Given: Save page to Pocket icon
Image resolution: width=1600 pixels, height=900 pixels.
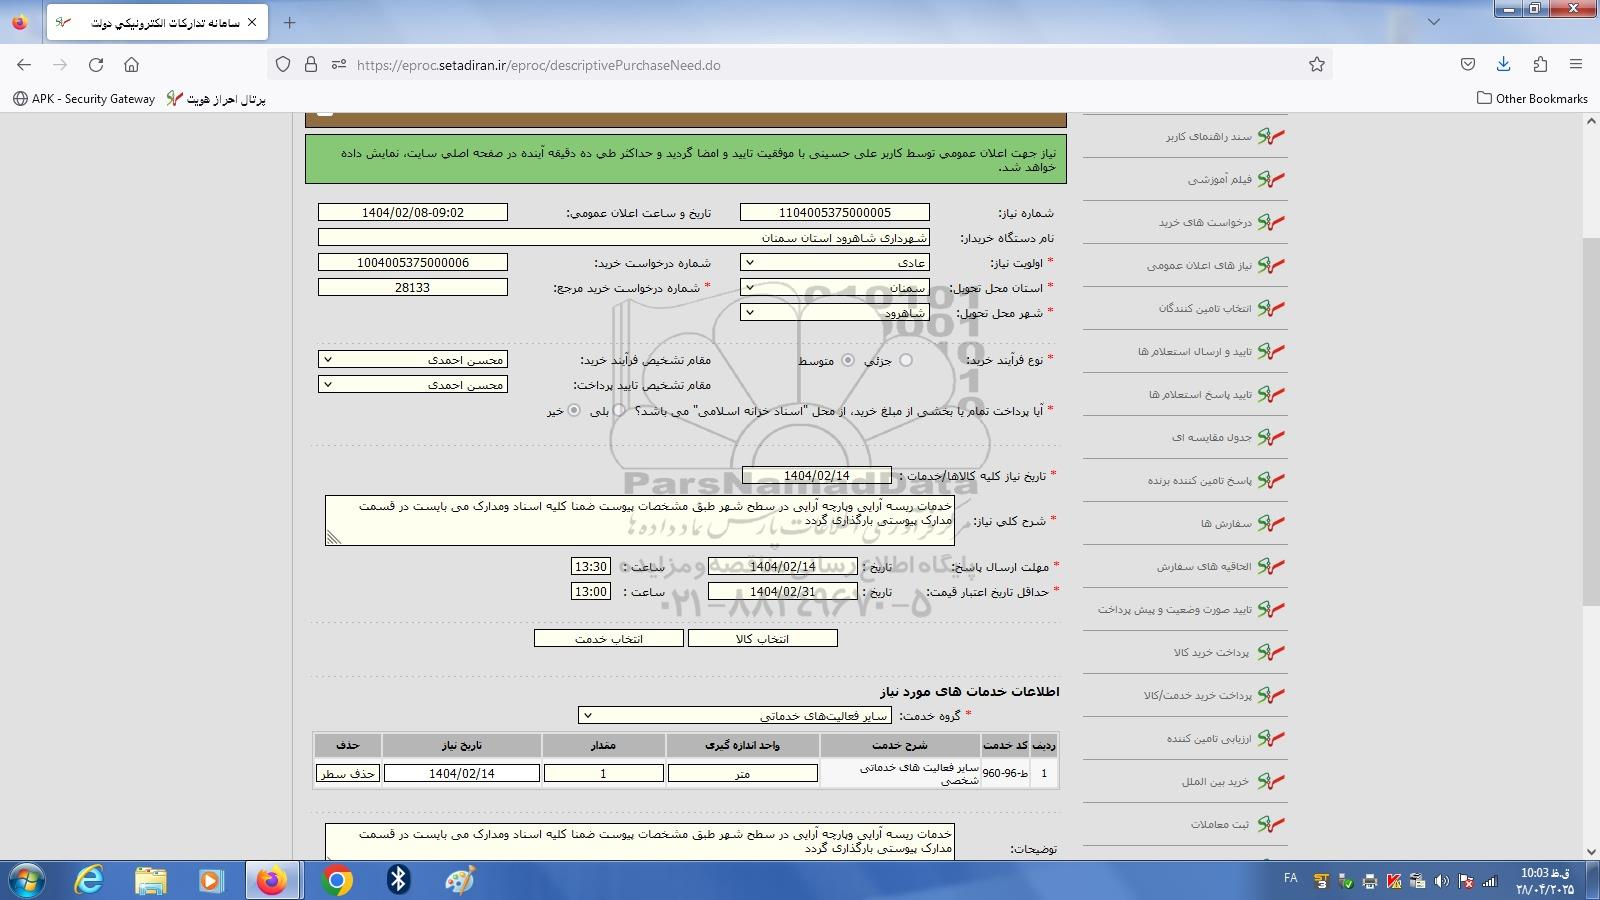Looking at the screenshot, I should [x=1467, y=65].
